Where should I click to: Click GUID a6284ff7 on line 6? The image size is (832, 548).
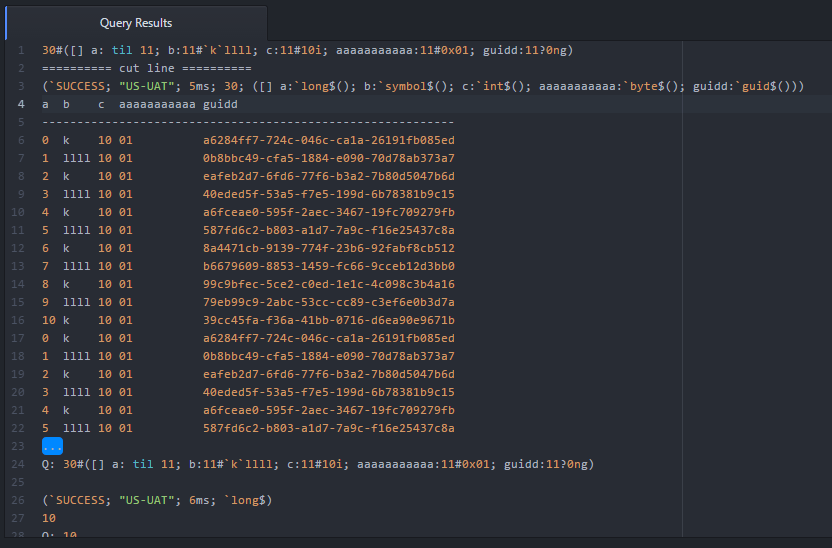click(x=328, y=140)
